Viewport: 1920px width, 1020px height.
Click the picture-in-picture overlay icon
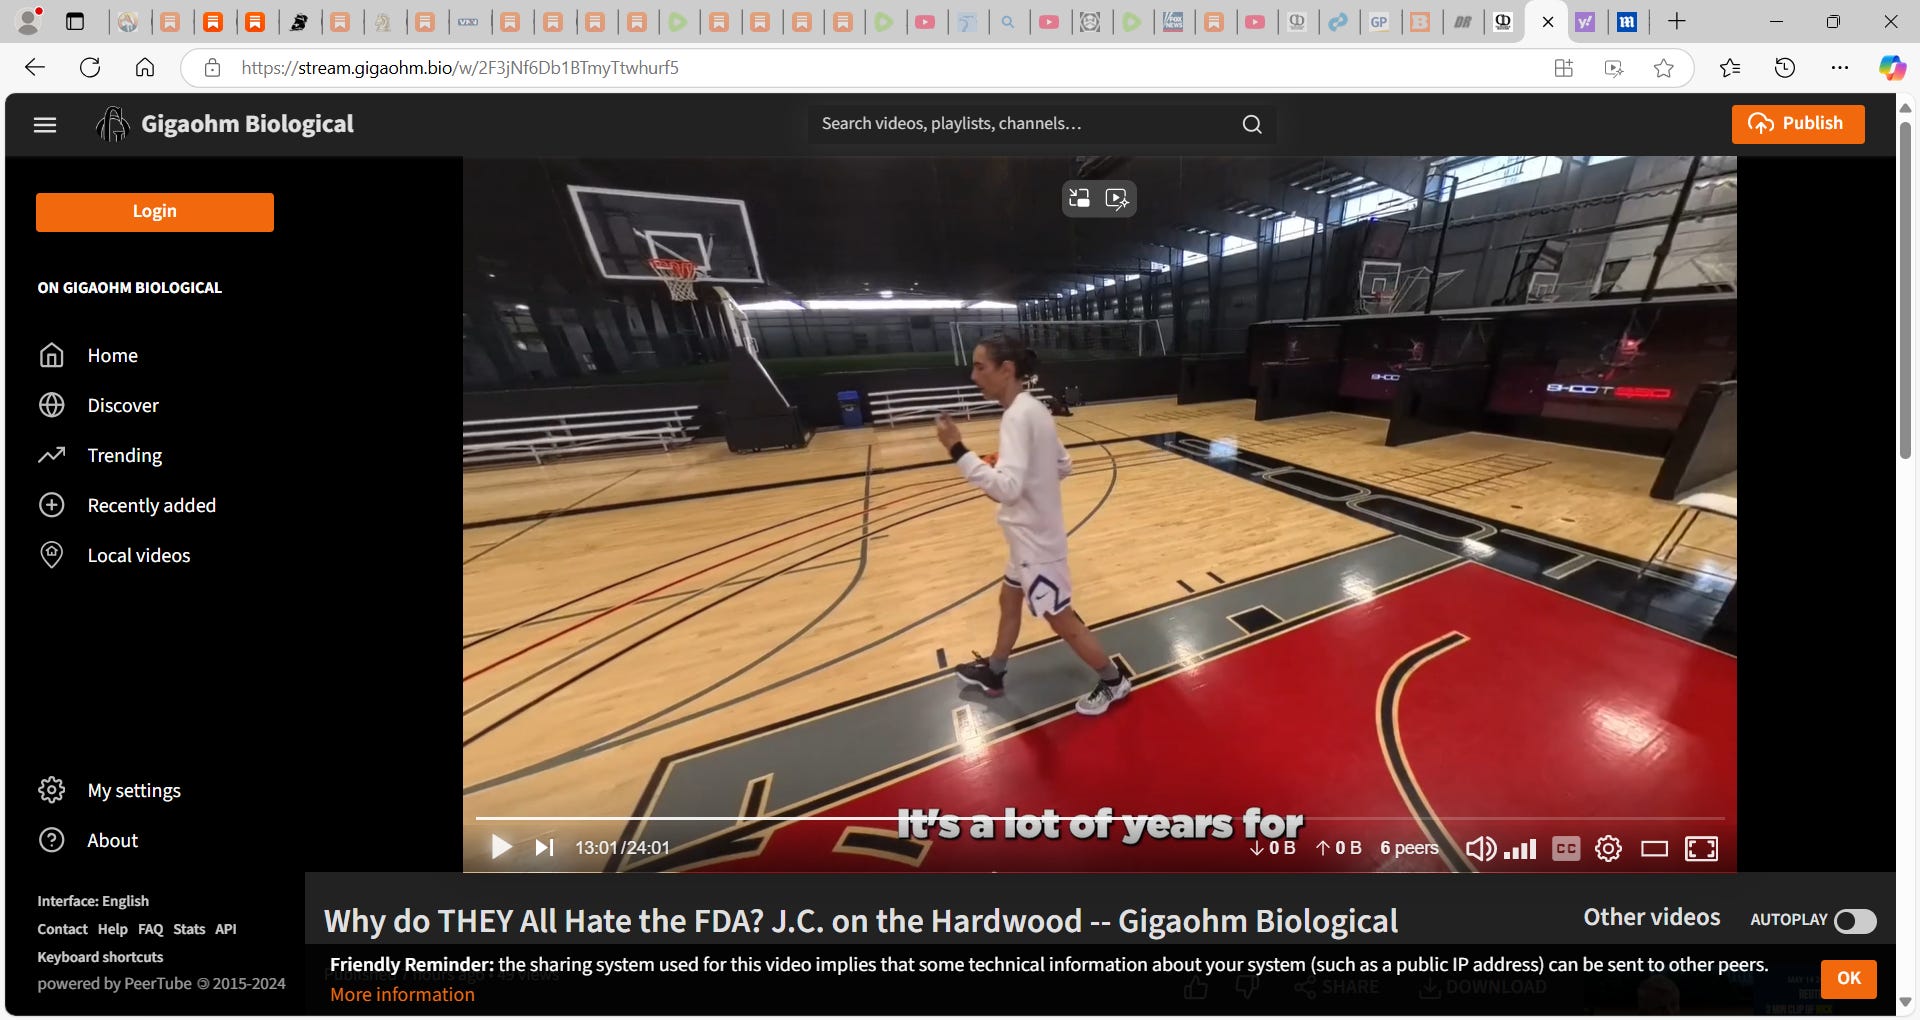pyautogui.click(x=1079, y=198)
